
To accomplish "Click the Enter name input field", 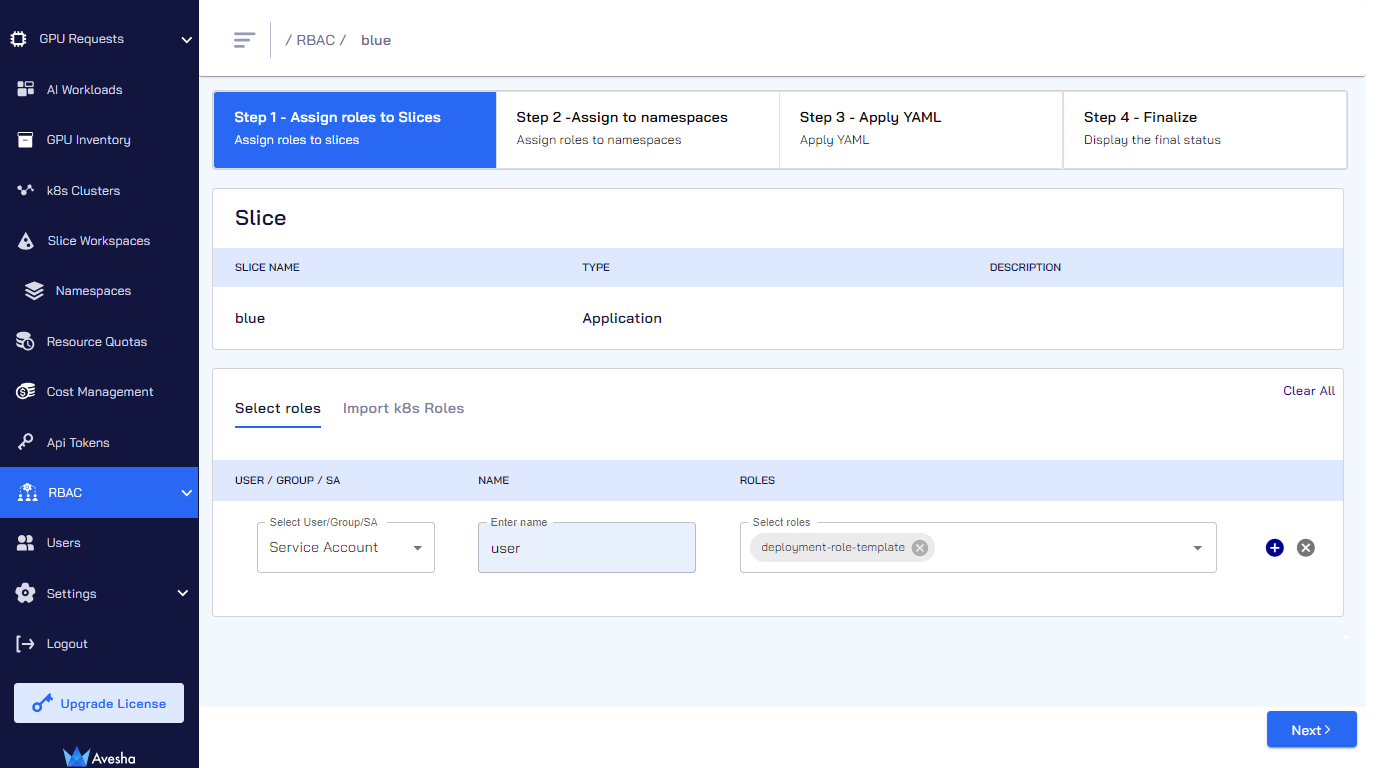I will point(587,547).
